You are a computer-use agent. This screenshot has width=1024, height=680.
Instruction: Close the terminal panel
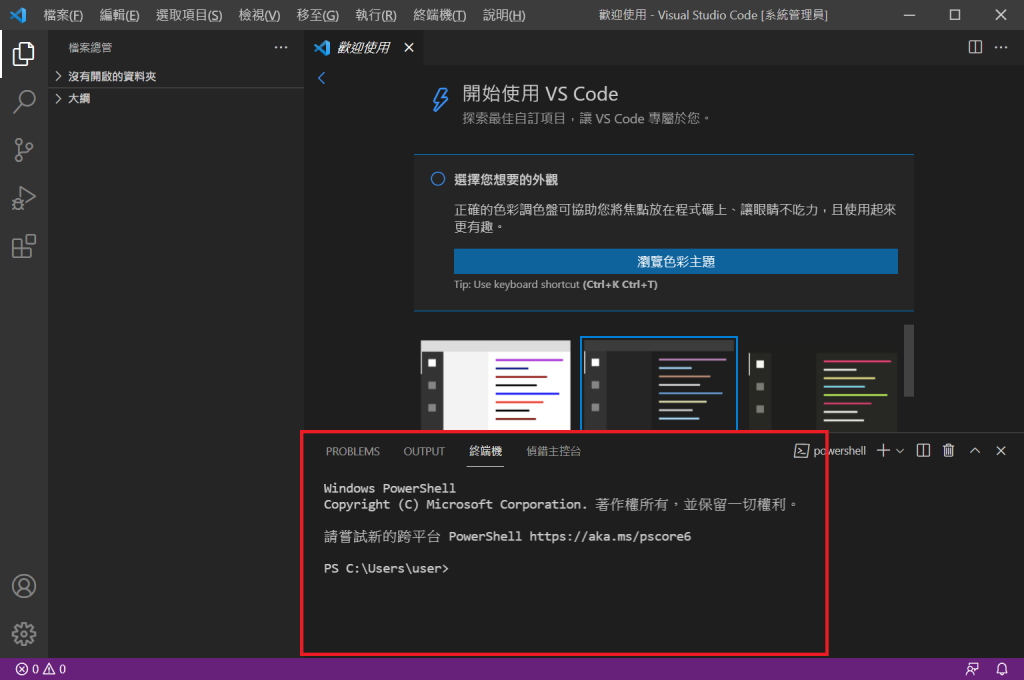pos(1001,451)
